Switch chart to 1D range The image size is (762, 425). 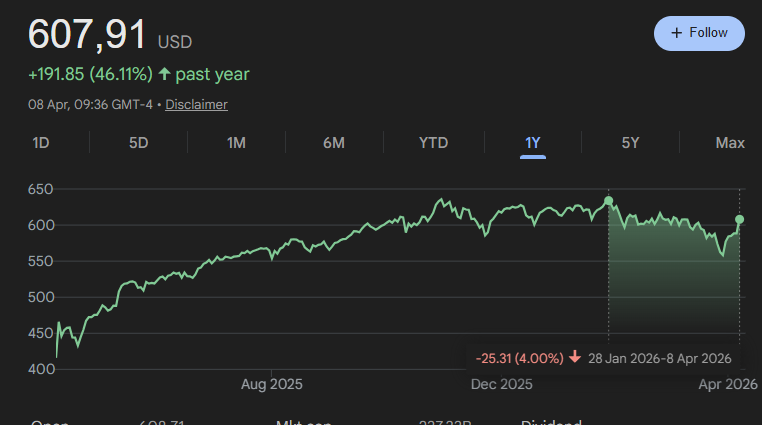click(x=41, y=143)
